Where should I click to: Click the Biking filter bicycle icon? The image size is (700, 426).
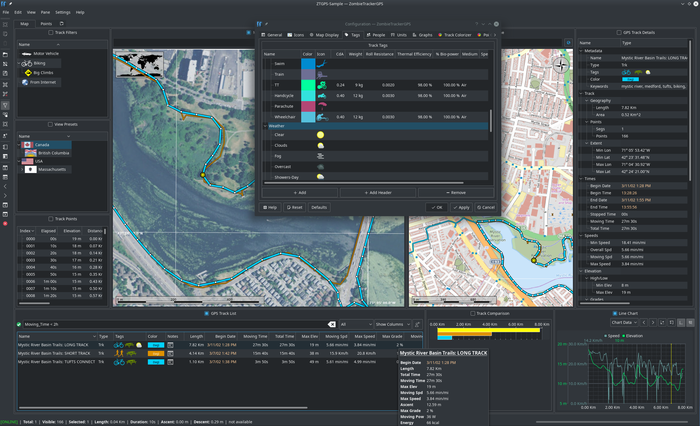tap(25, 63)
